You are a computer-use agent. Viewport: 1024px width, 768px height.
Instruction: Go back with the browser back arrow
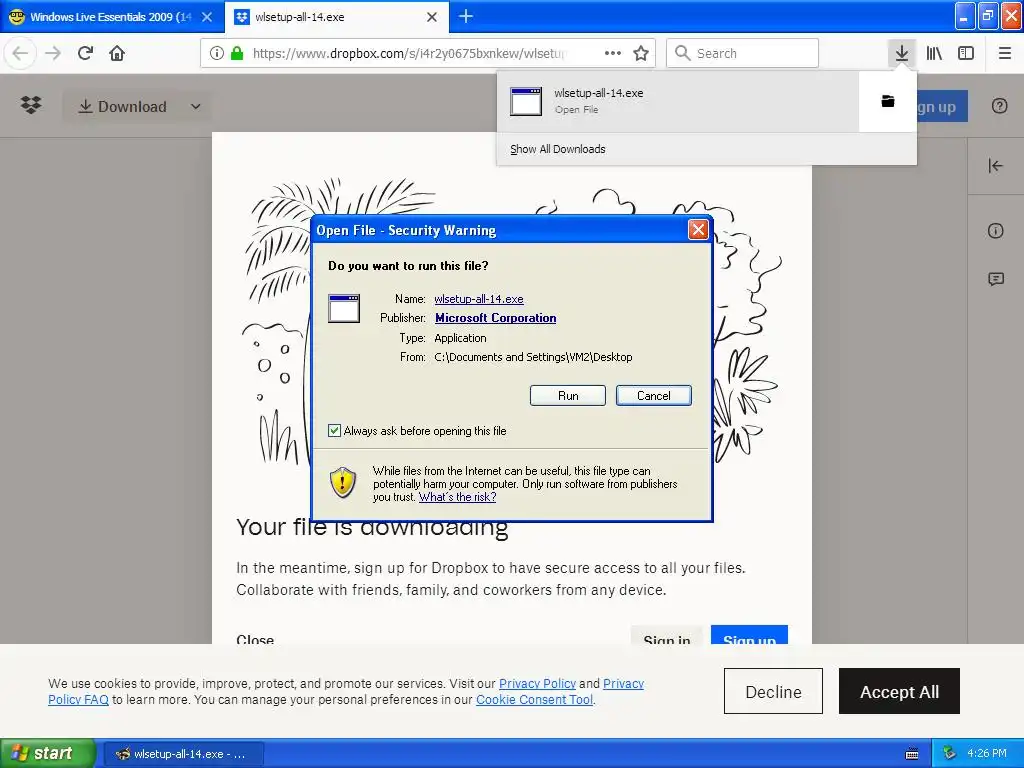pos(20,53)
